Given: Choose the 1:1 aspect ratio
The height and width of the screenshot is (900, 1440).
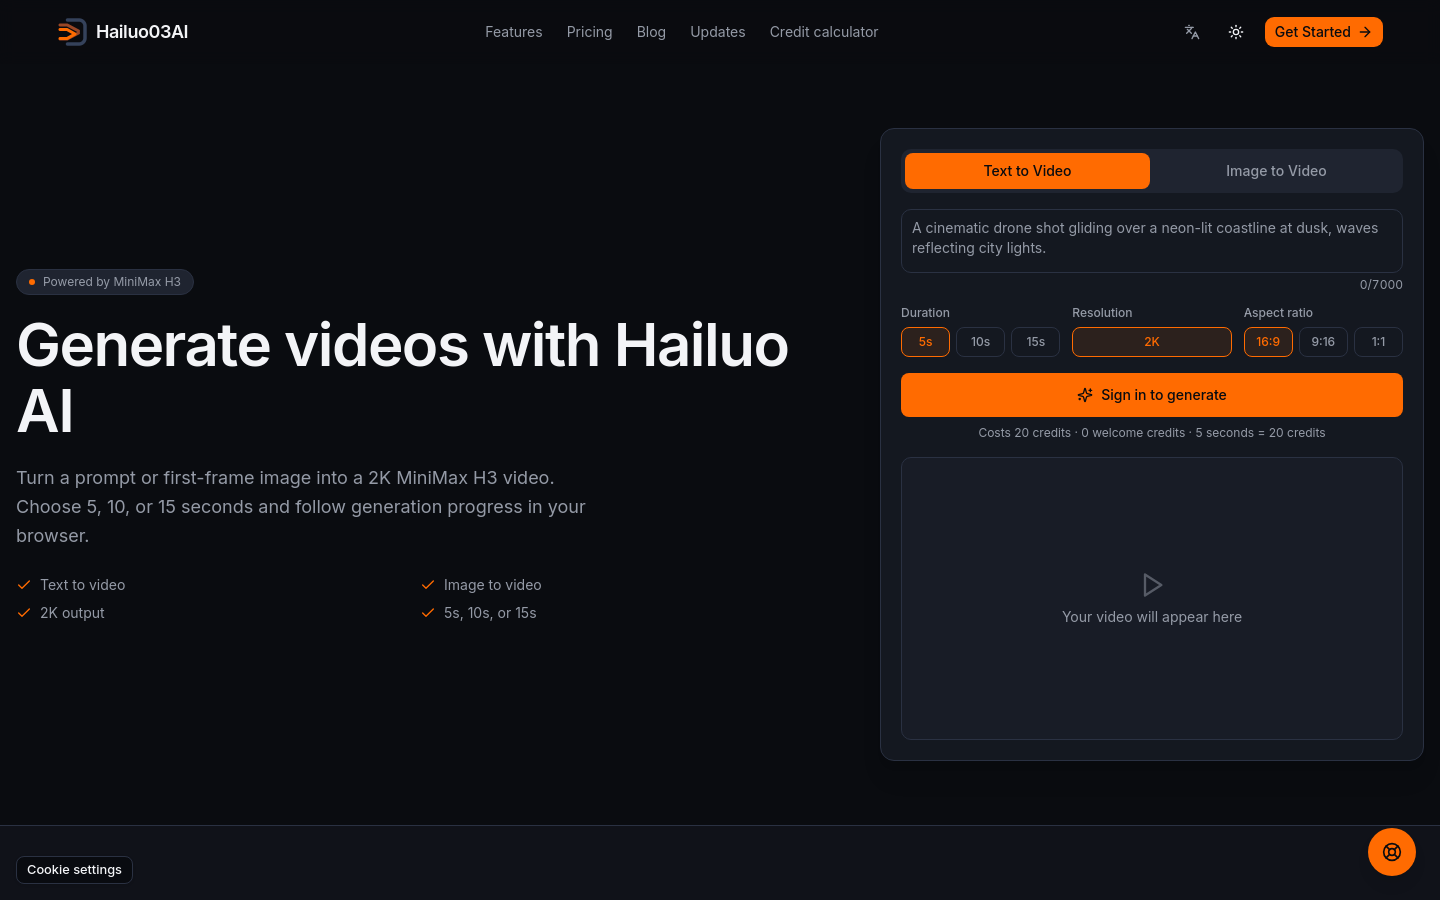Looking at the screenshot, I should pyautogui.click(x=1378, y=342).
